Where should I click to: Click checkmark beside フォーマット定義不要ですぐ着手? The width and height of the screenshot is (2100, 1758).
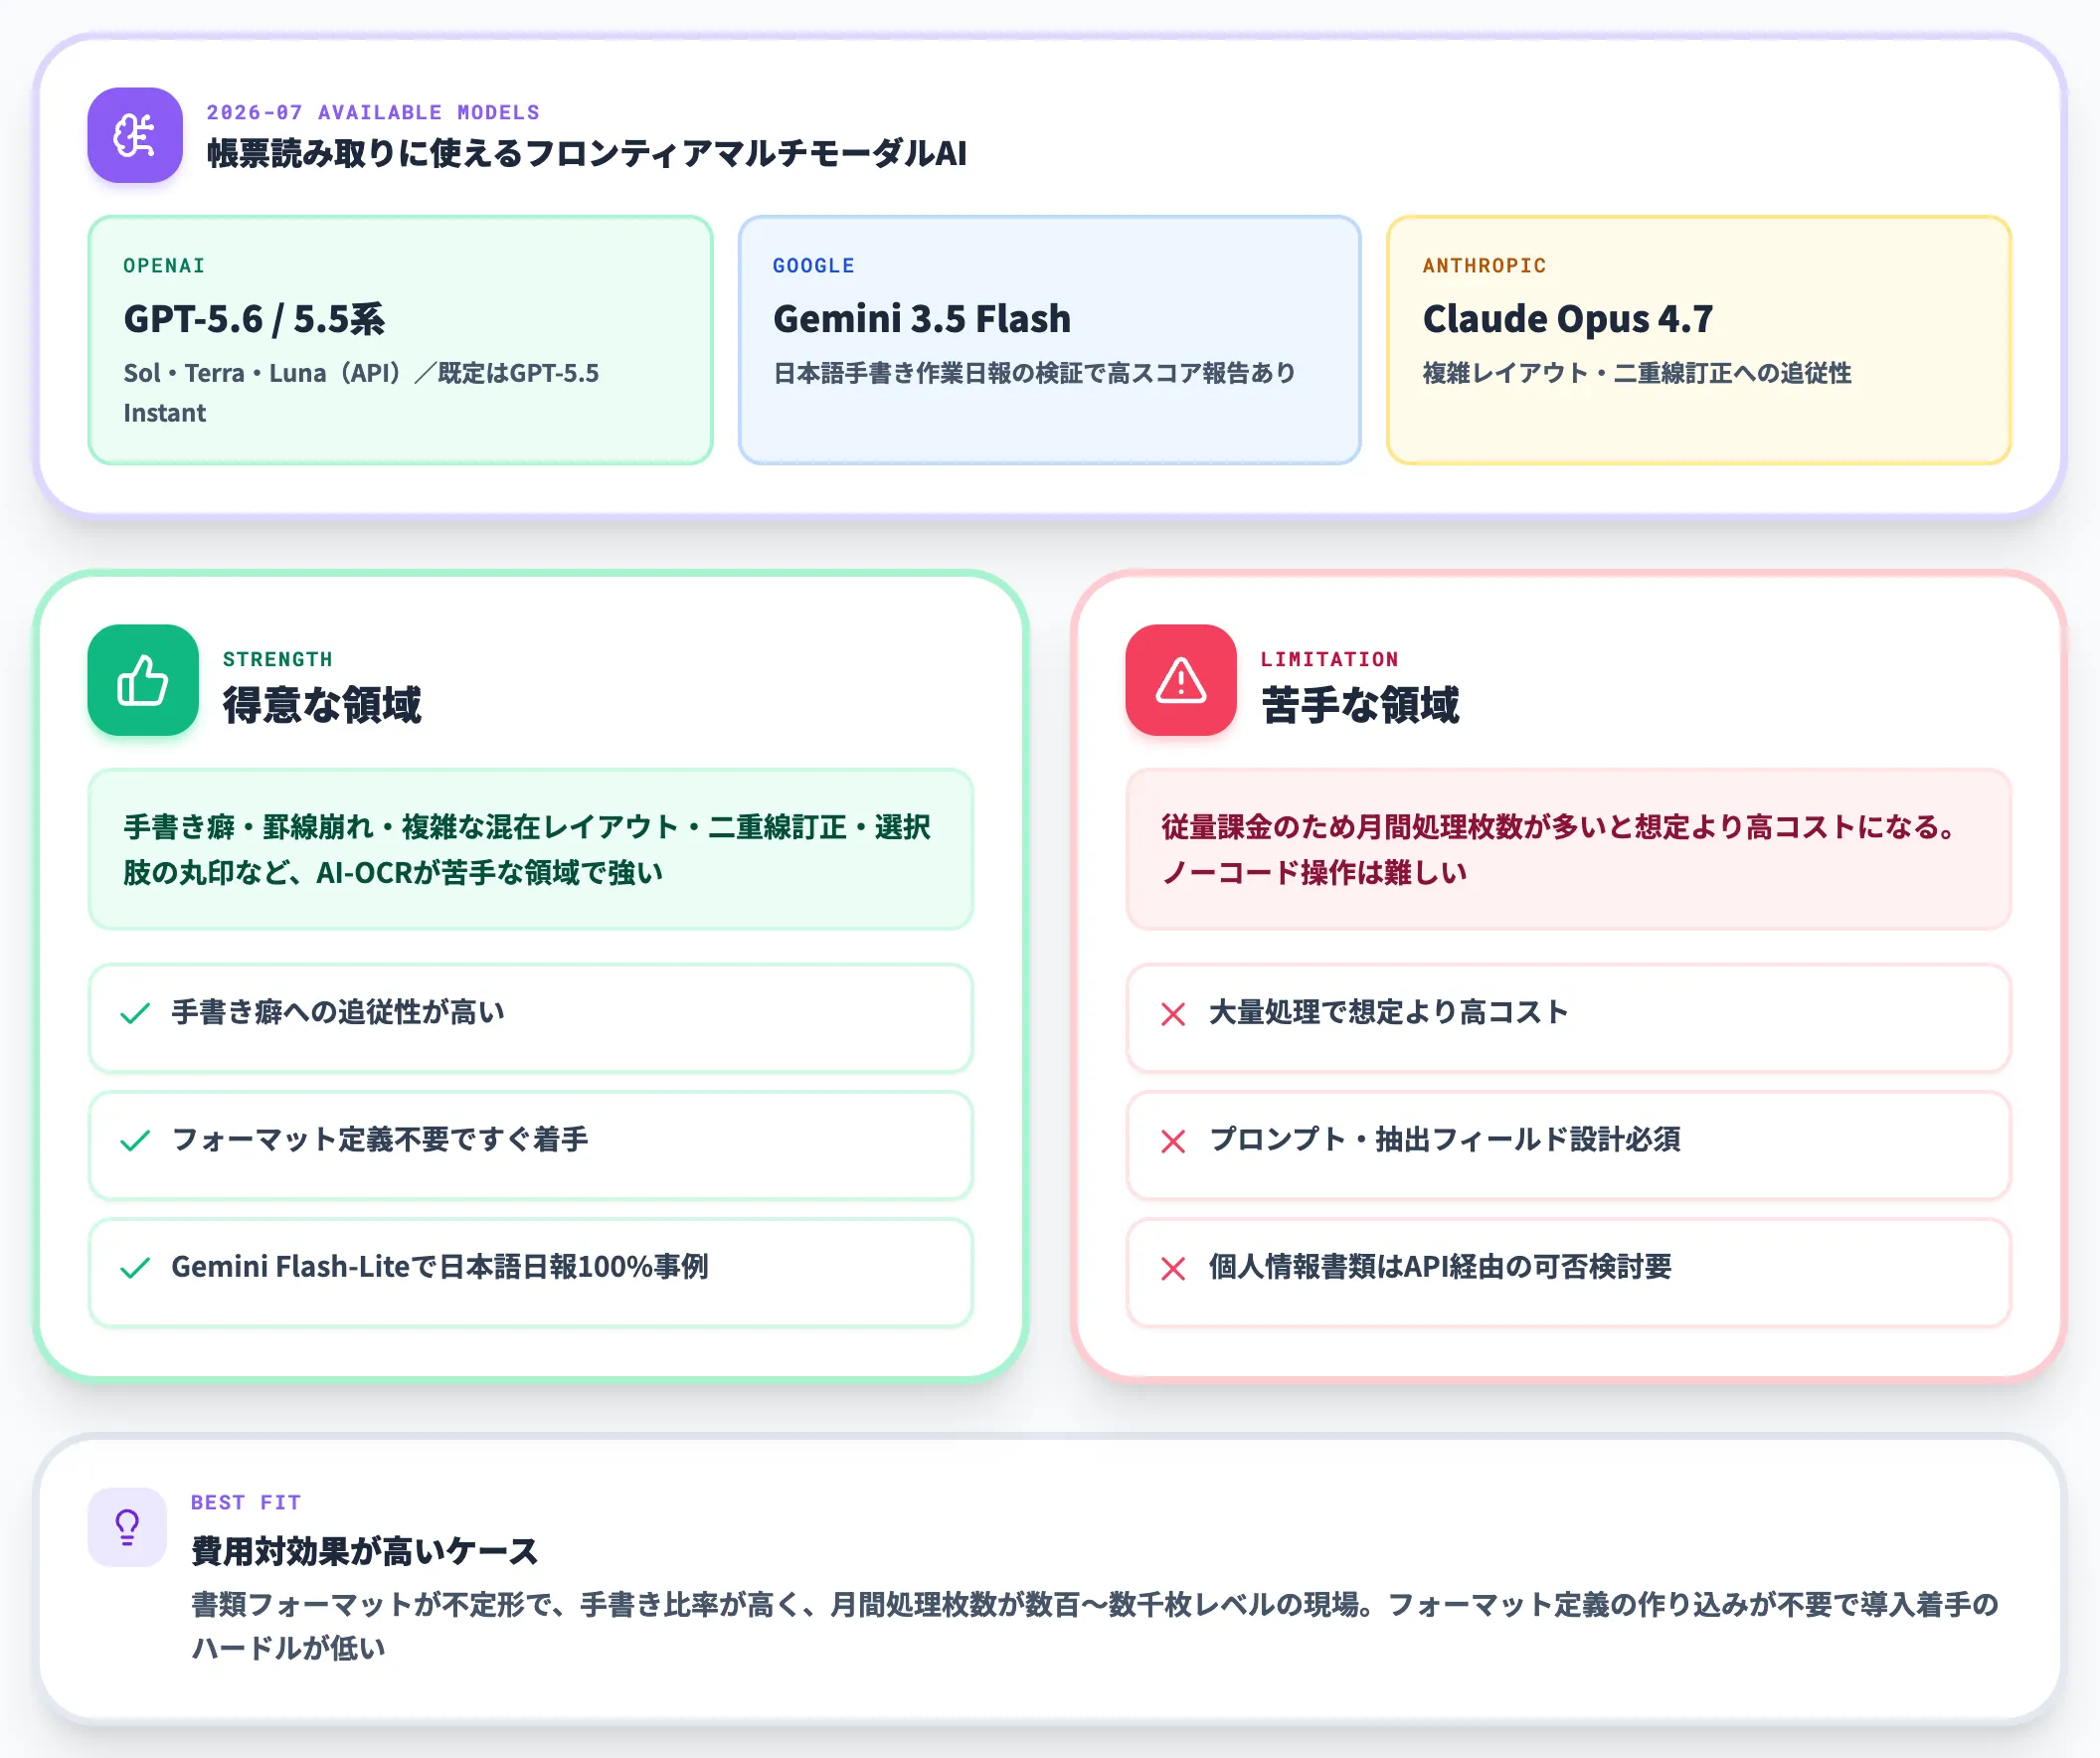coord(135,1141)
